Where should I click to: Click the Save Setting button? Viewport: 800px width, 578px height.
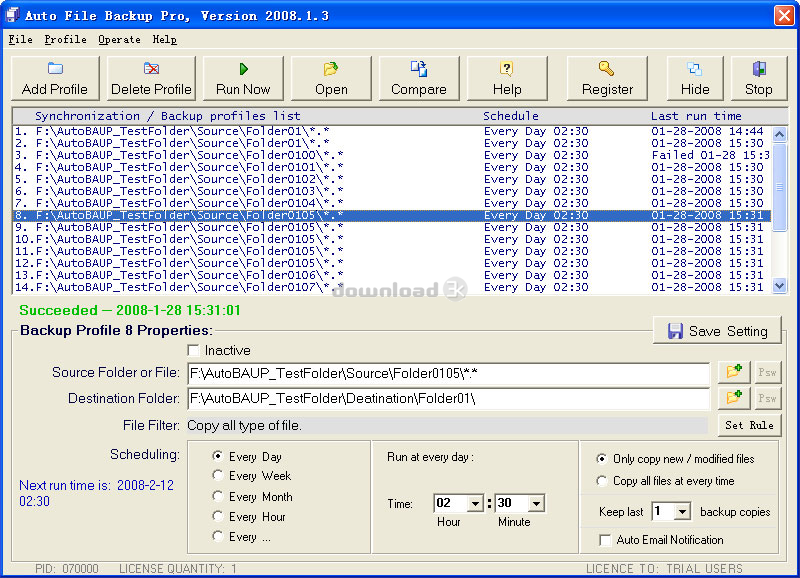coord(717,331)
